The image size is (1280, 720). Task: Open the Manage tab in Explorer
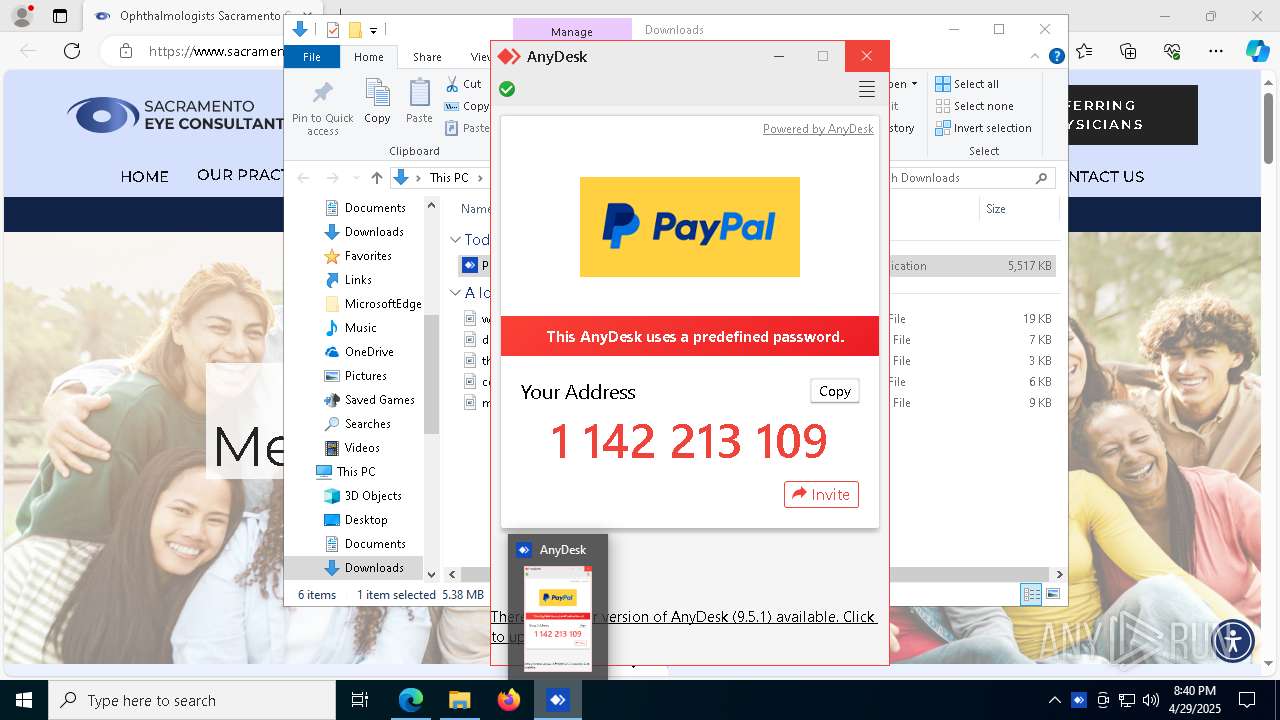(x=572, y=31)
